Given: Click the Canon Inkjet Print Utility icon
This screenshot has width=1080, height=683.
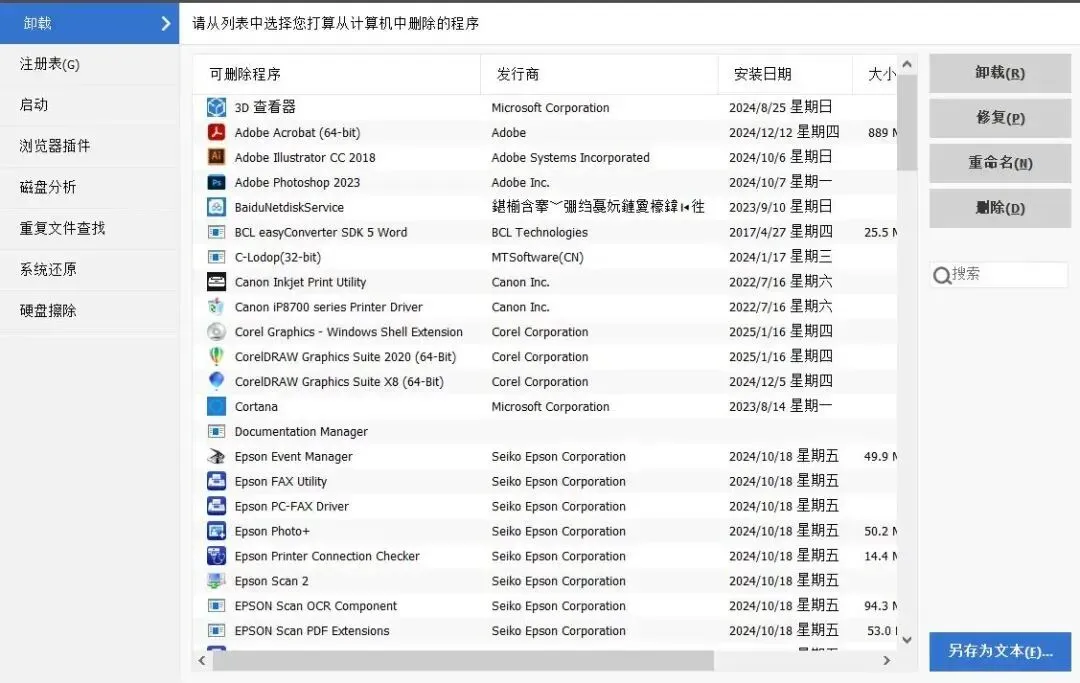Looking at the screenshot, I should click(216, 282).
